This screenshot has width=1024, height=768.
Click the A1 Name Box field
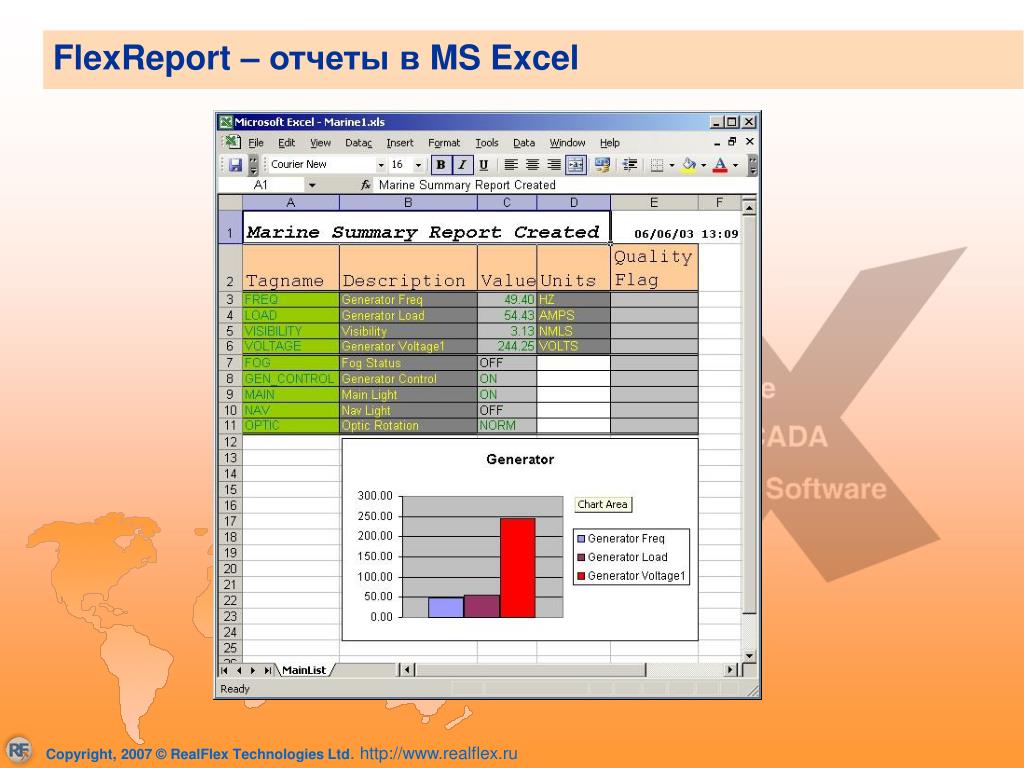point(261,185)
